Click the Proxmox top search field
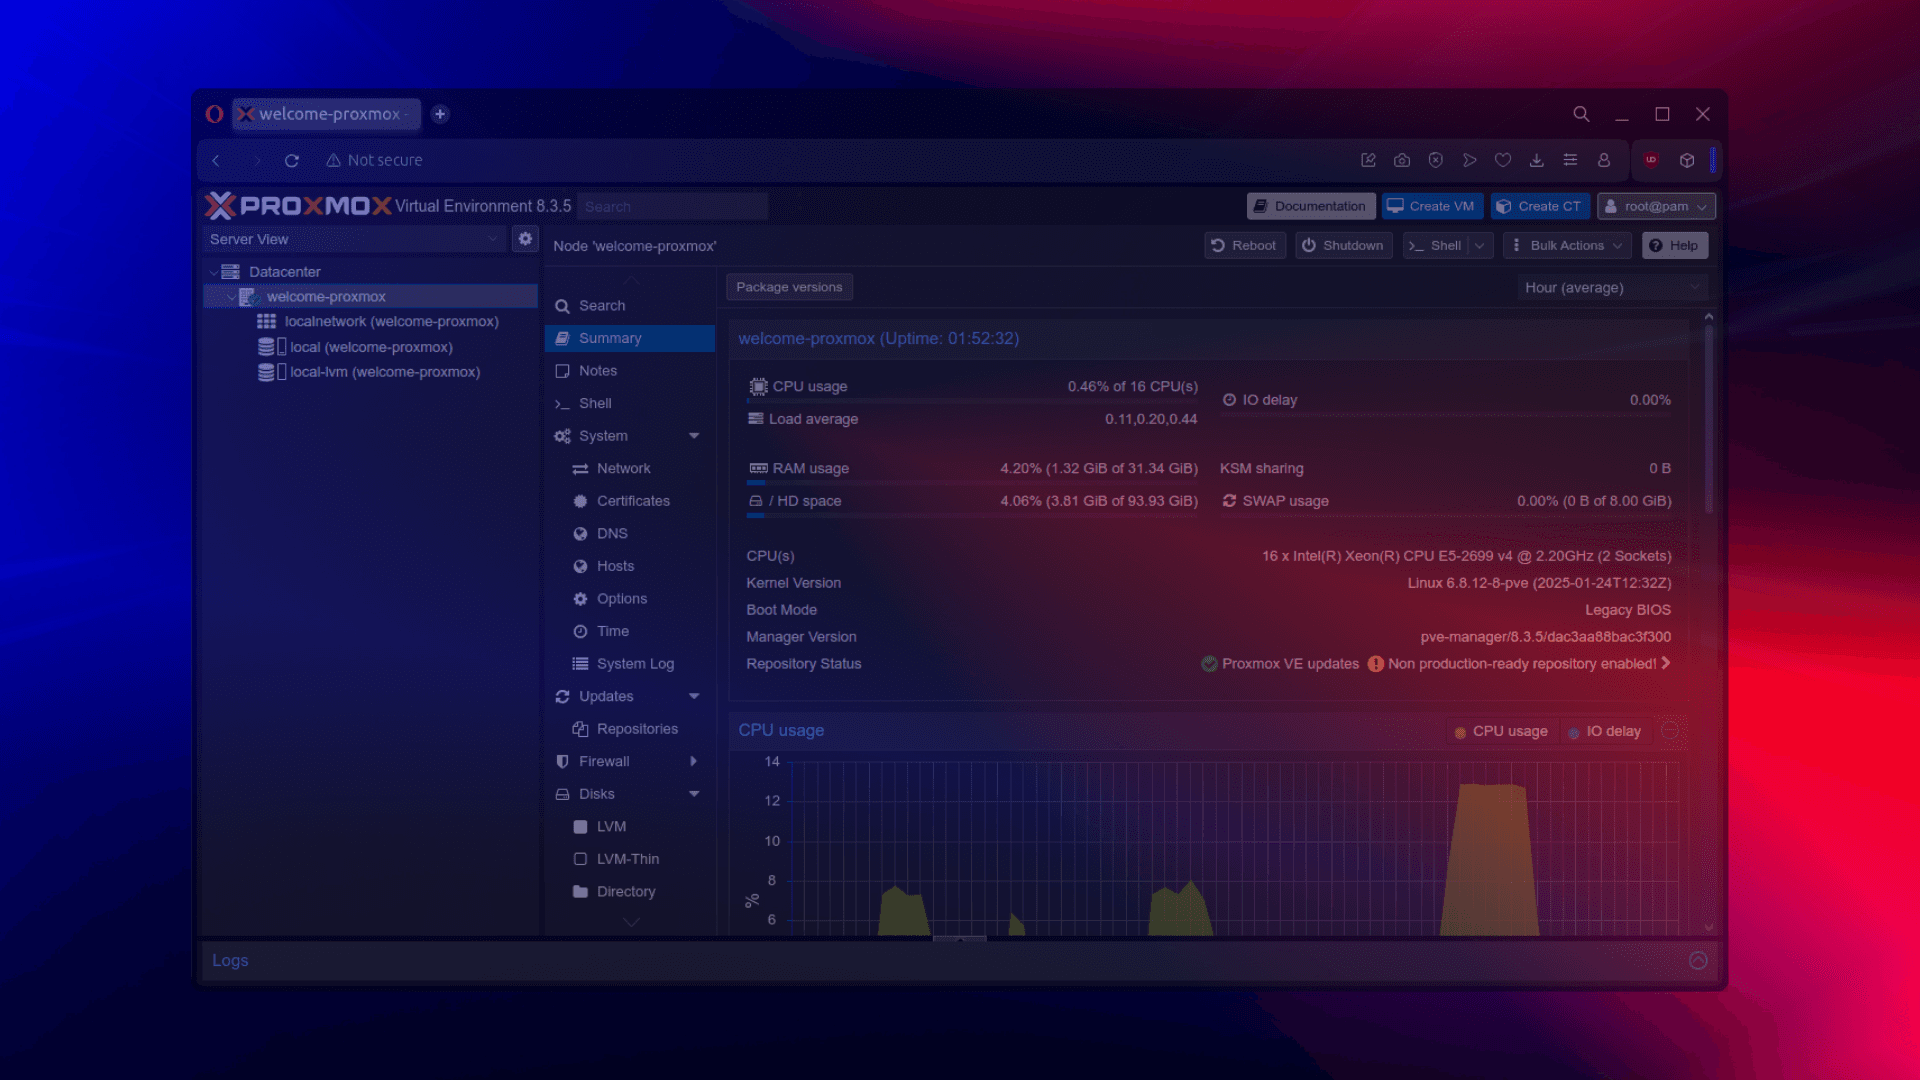Image resolution: width=1920 pixels, height=1080 pixels. (672, 206)
